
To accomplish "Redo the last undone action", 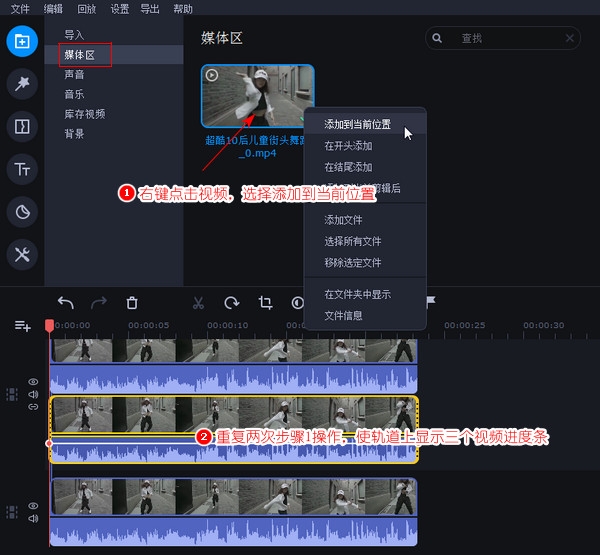I will pos(99,303).
